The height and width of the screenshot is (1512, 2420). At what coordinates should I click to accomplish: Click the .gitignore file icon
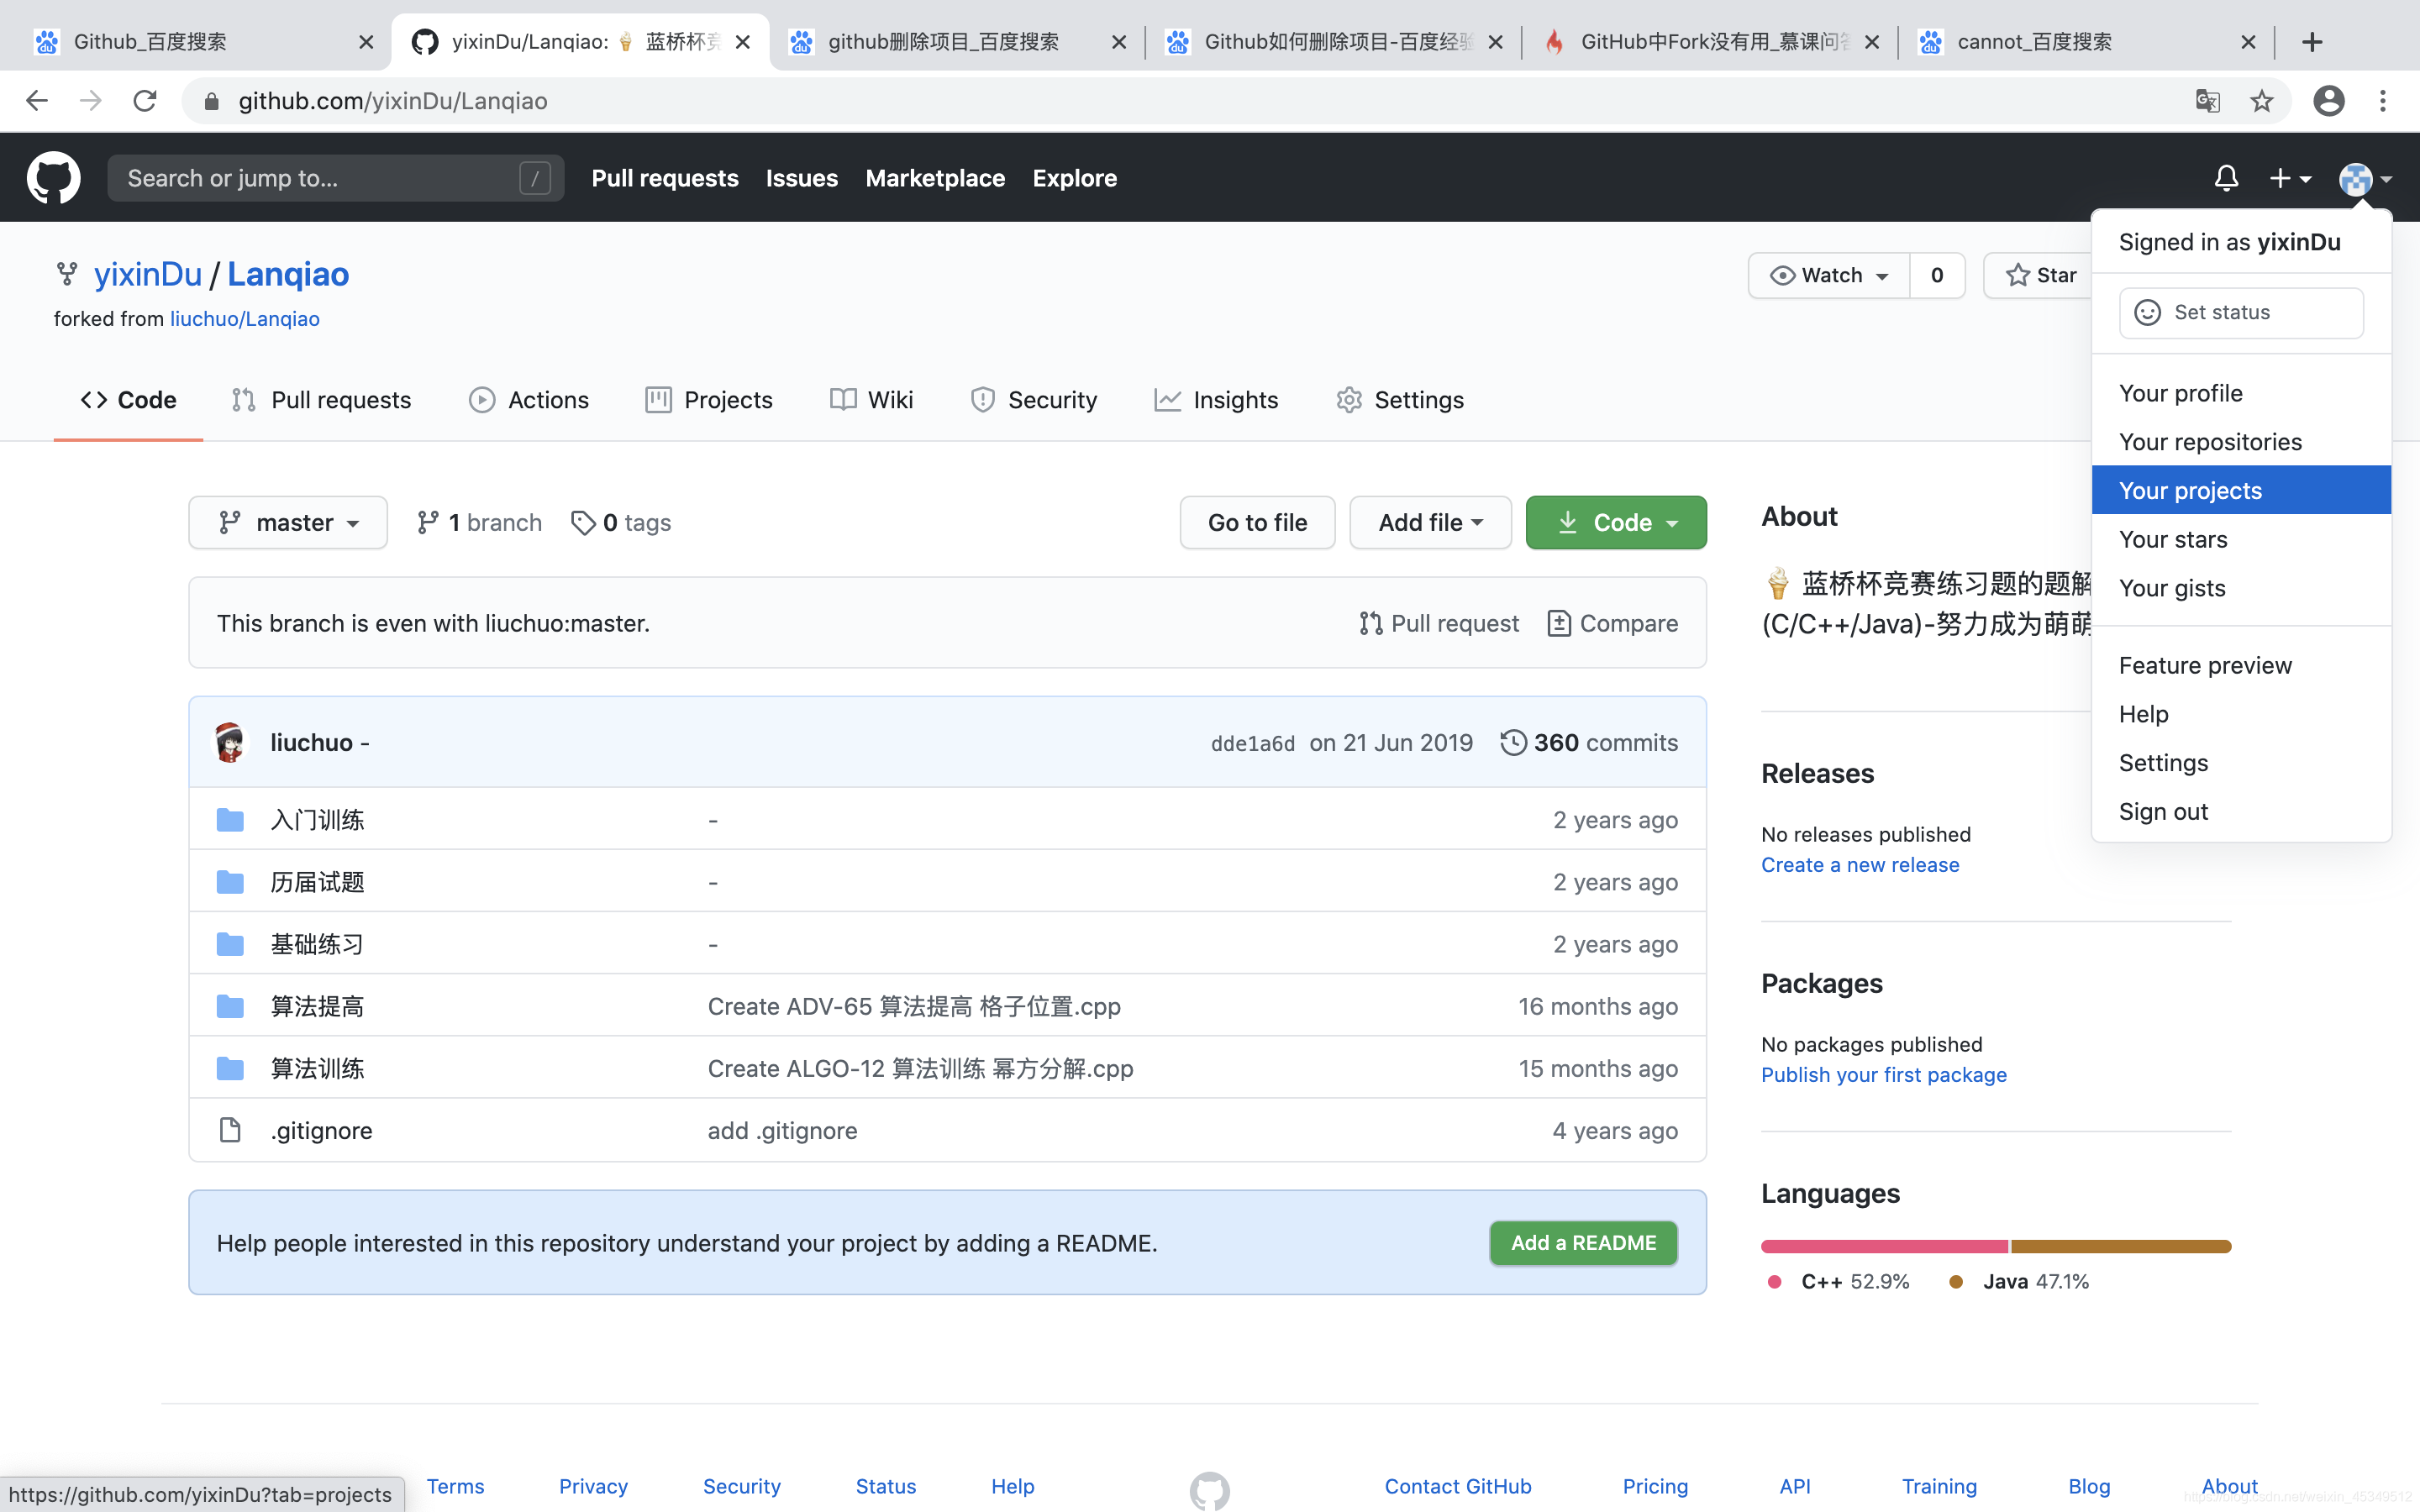[230, 1130]
